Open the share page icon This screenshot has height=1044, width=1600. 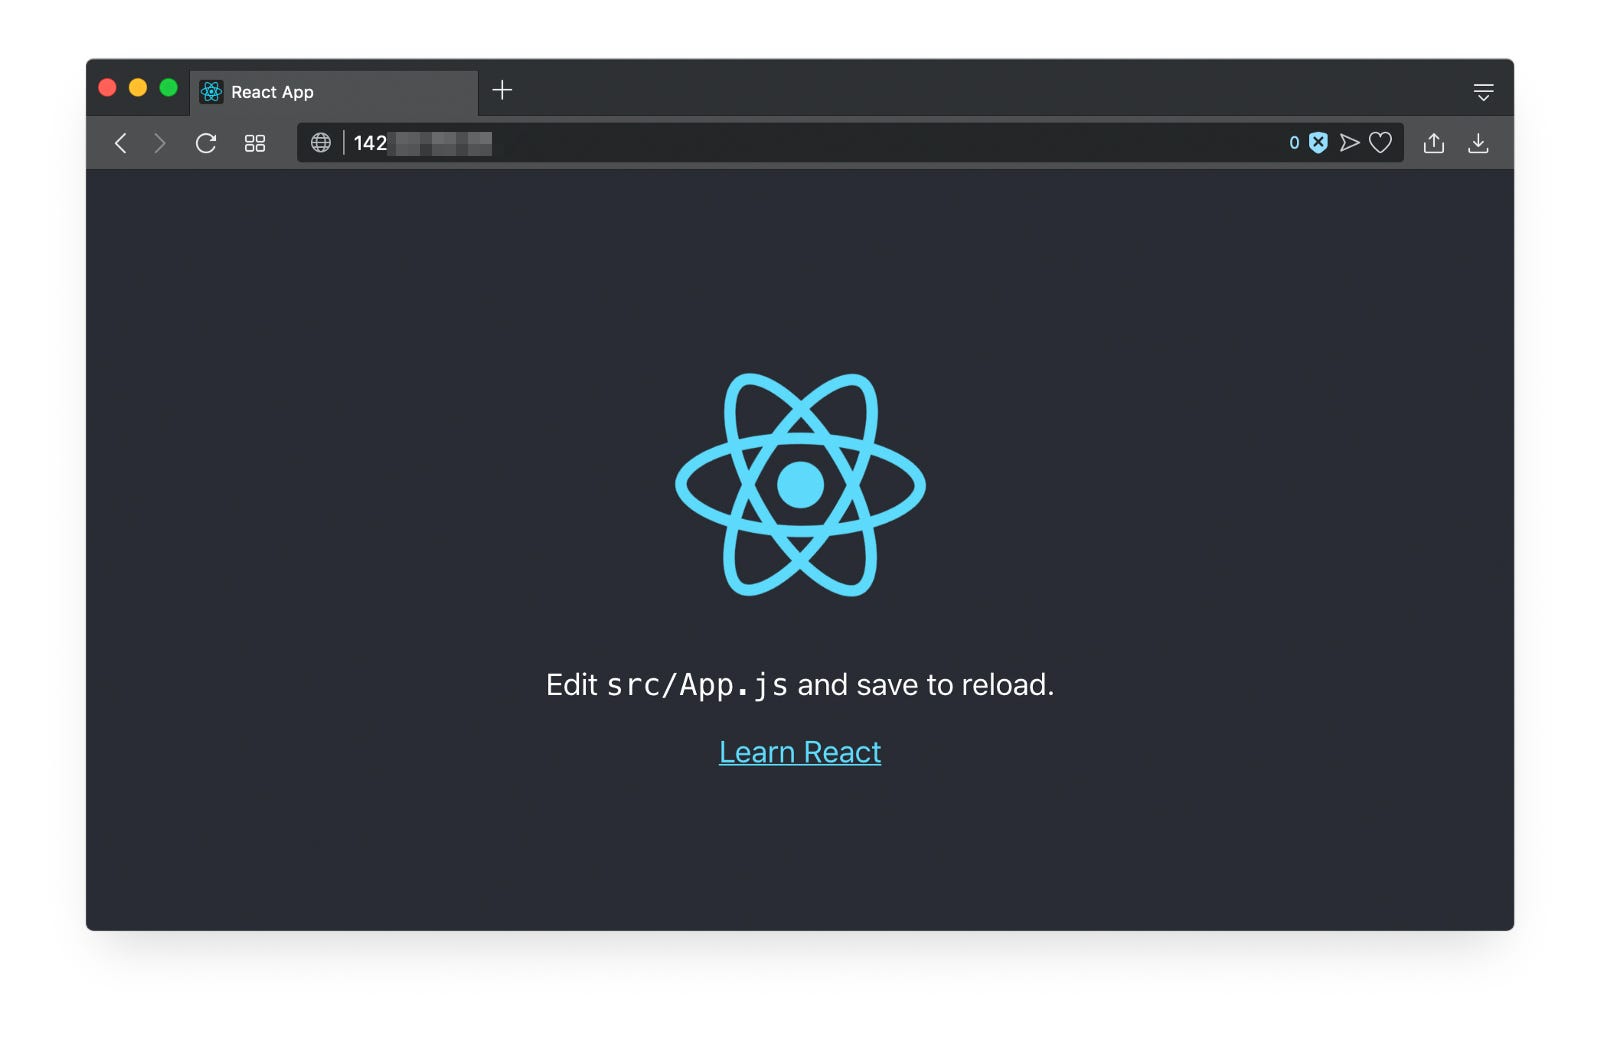point(1434,143)
